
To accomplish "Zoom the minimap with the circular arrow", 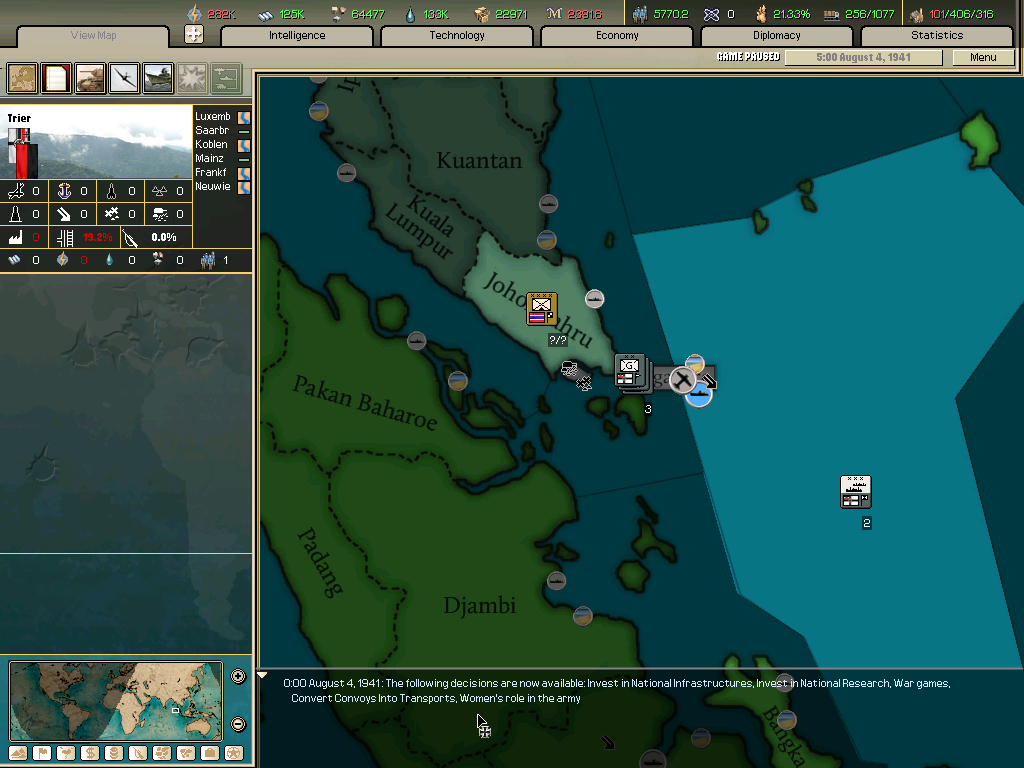I will (238, 676).
